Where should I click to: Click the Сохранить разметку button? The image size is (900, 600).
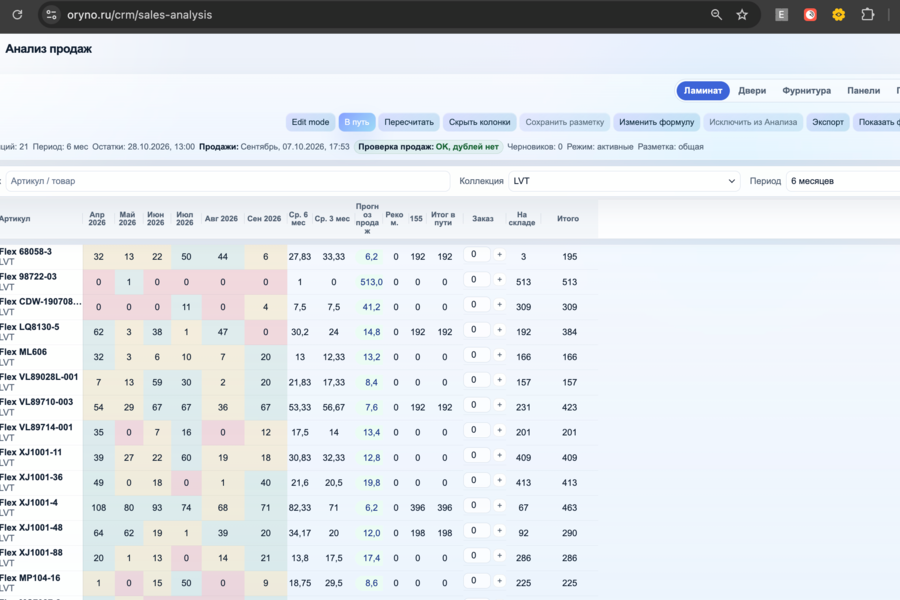565,122
